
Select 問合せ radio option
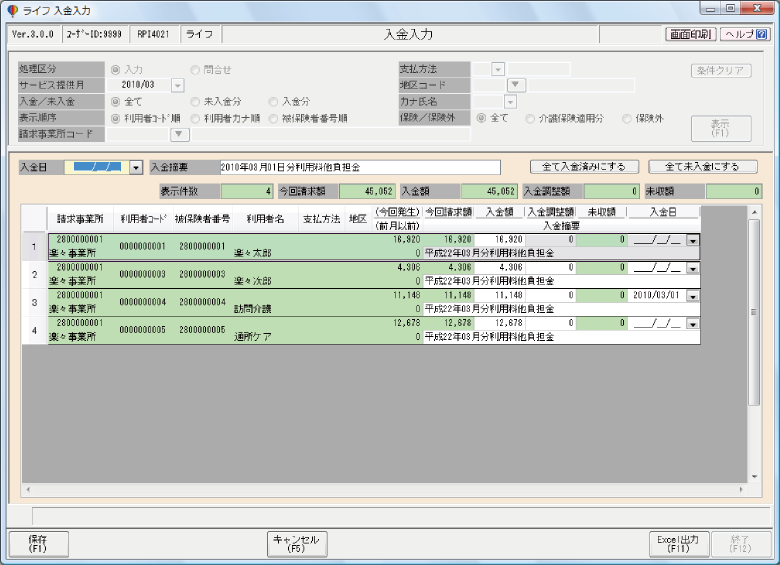pos(195,70)
